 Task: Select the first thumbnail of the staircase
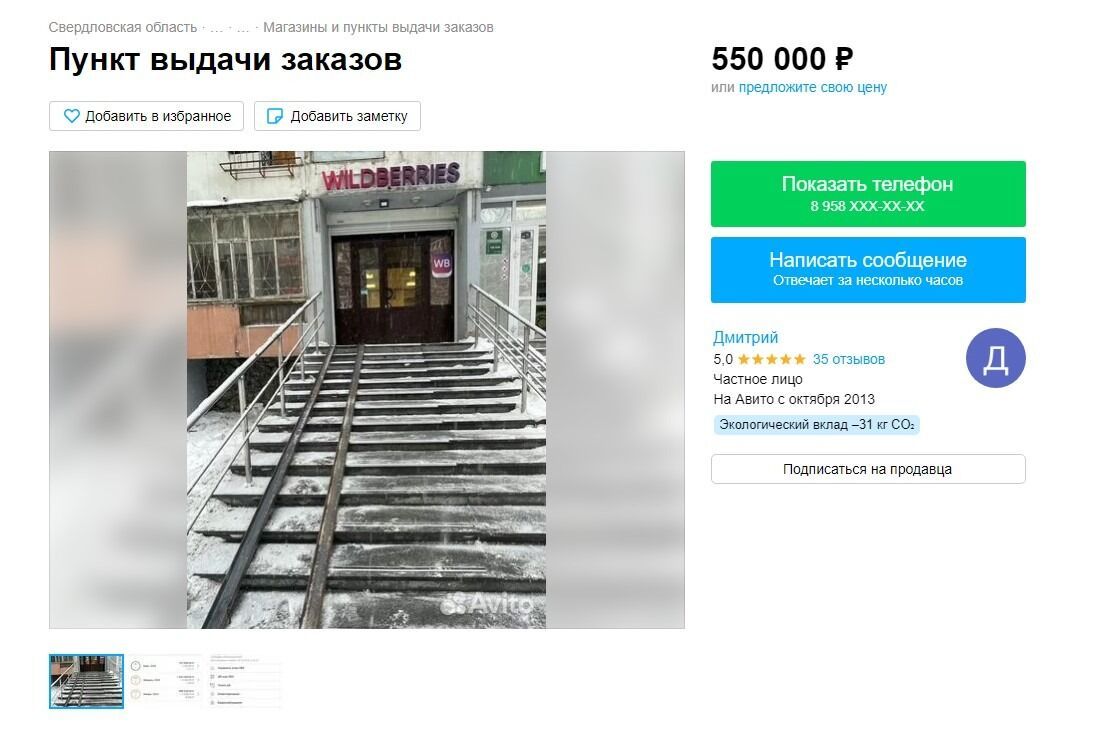86,681
